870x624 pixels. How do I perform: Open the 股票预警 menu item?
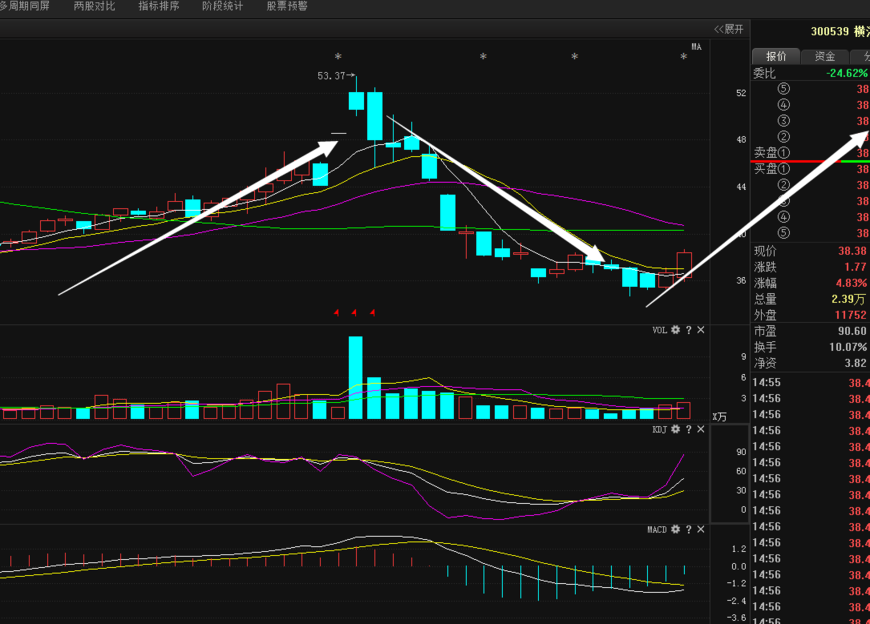pyautogui.click(x=287, y=6)
